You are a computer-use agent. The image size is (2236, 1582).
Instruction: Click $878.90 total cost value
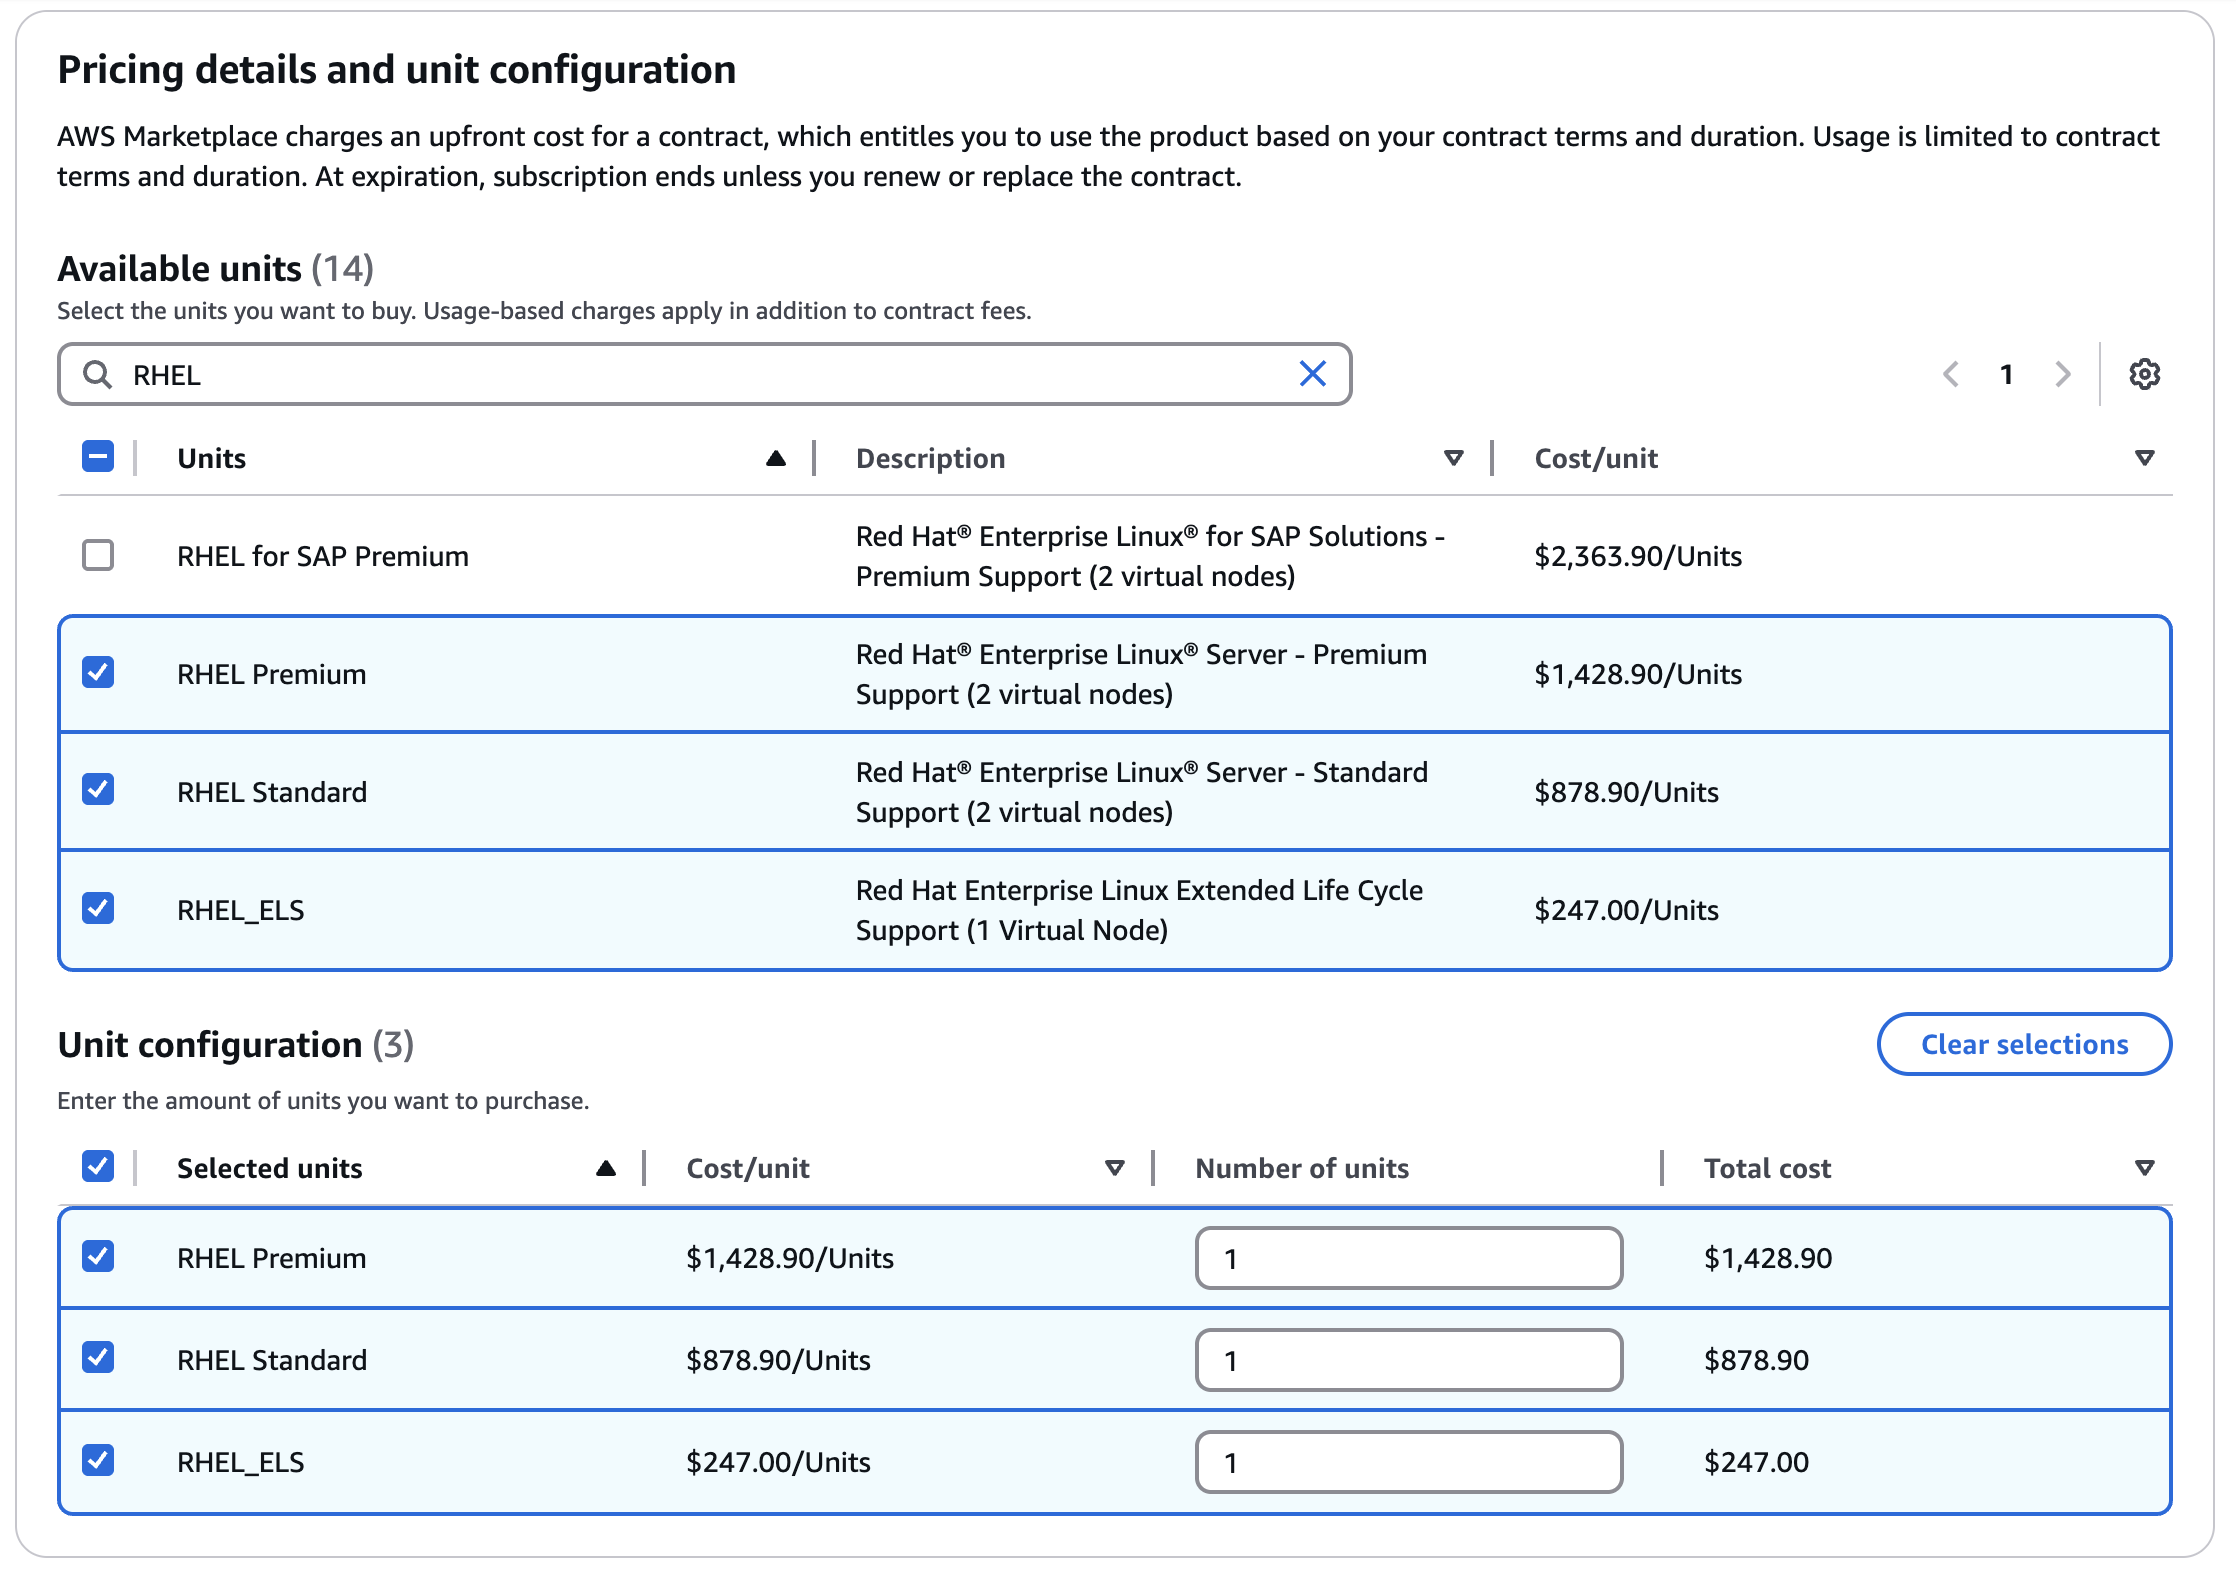point(1756,1360)
